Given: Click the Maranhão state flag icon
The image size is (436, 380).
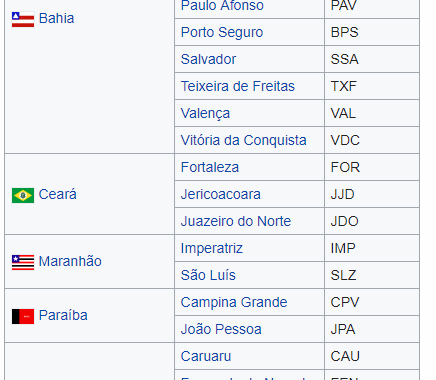Looking at the screenshot, I should (x=23, y=262).
